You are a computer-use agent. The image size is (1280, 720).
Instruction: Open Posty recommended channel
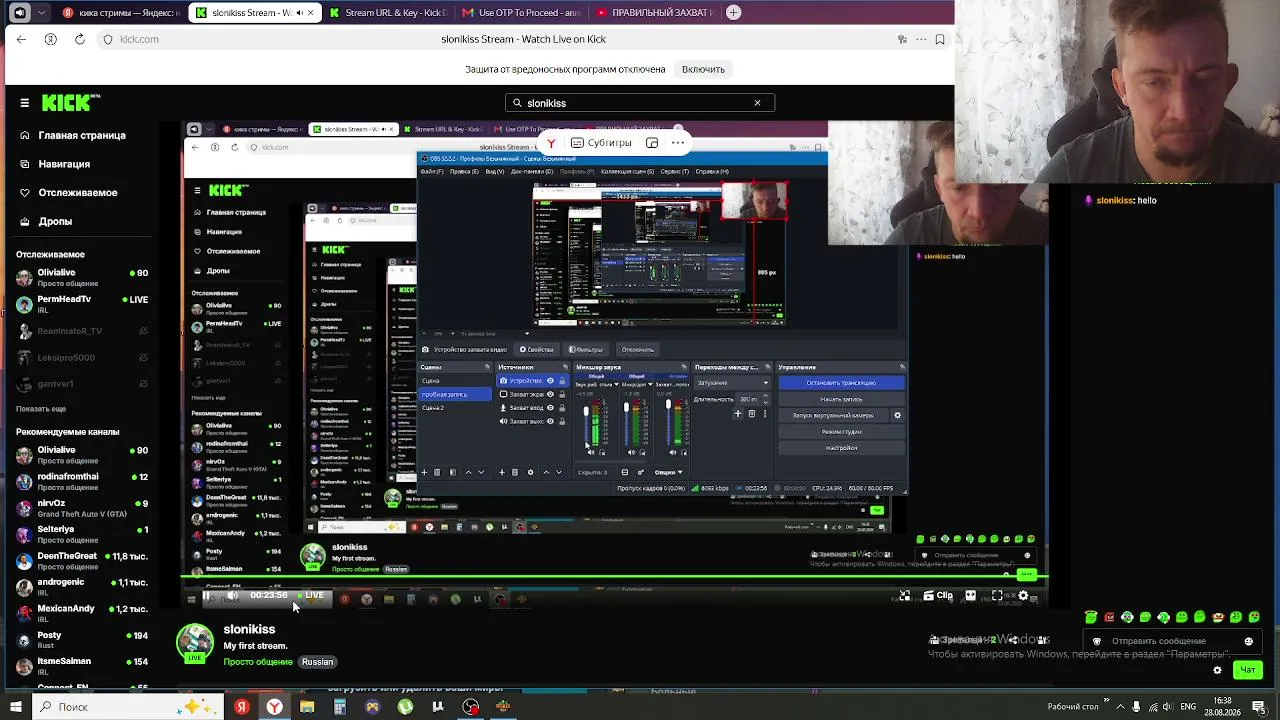pyautogui.click(x=82, y=640)
